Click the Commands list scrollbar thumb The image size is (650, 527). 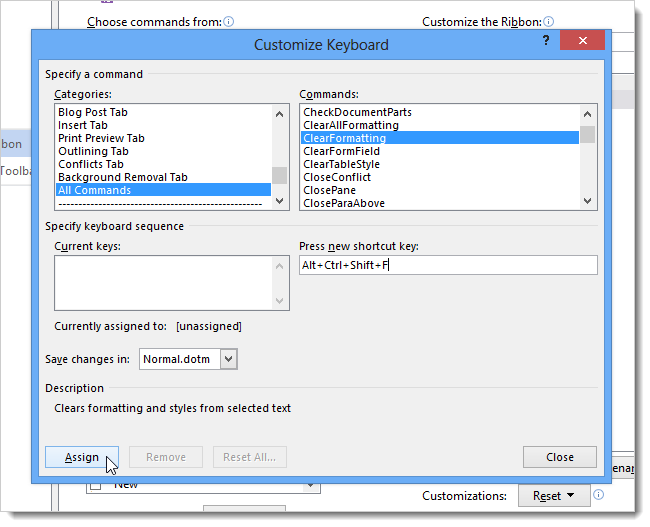[x=587, y=134]
